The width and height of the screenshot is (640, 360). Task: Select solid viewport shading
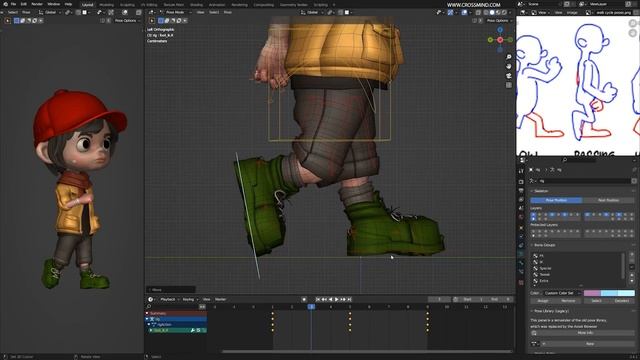coord(492,13)
